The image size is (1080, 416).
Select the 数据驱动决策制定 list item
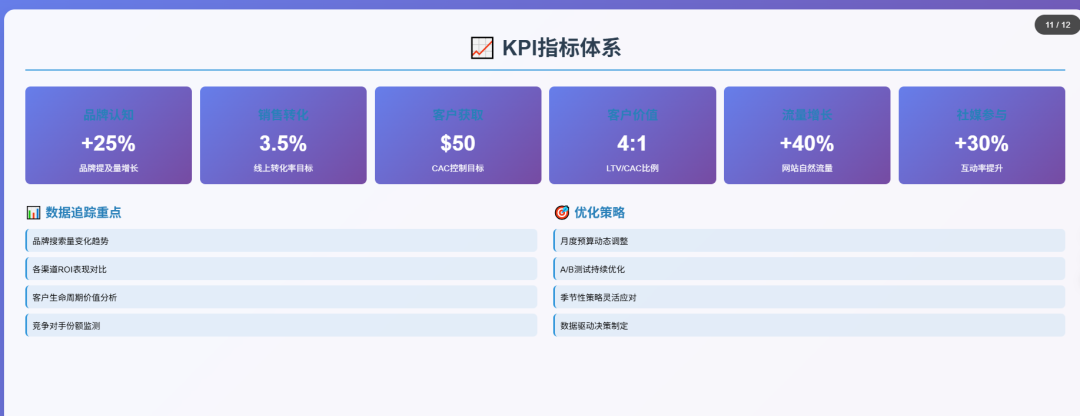coord(809,326)
